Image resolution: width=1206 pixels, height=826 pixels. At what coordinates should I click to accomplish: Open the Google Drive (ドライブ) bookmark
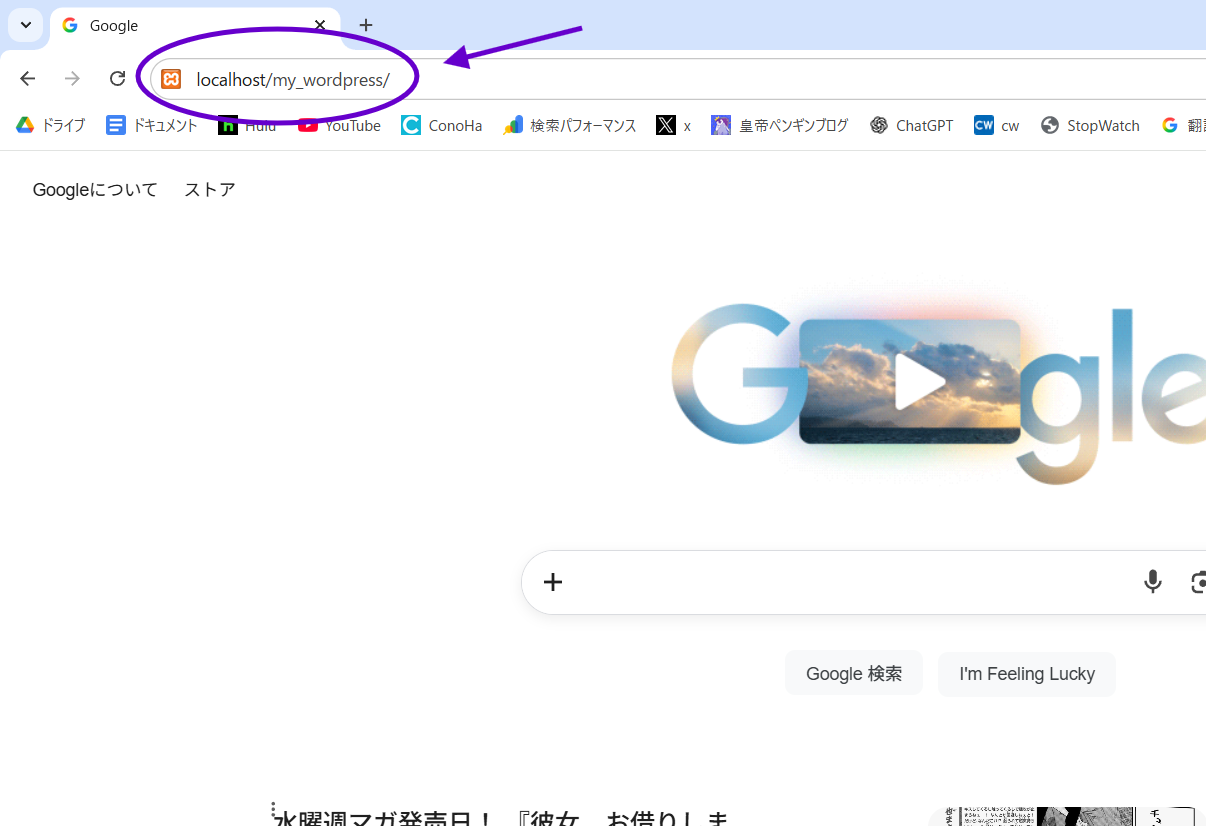coord(50,126)
